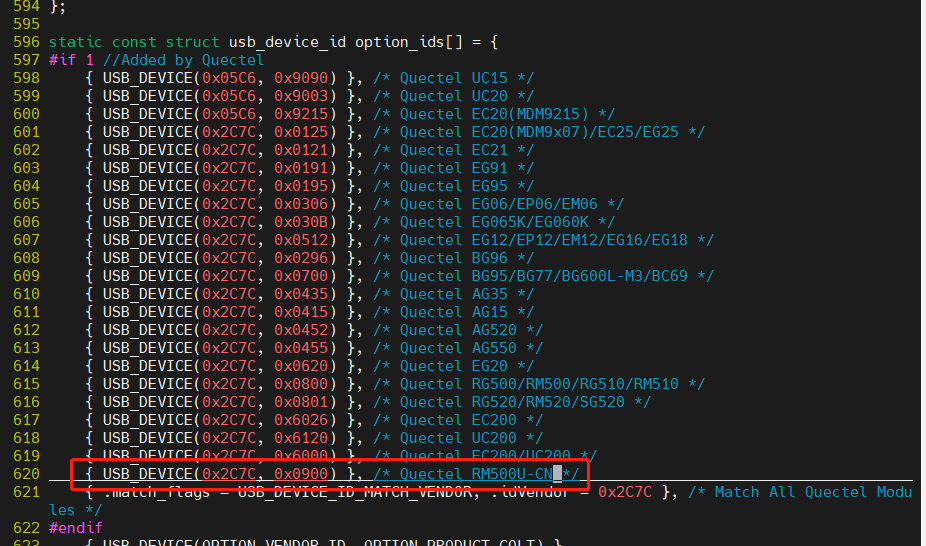
Task: Click product ID 0x9090 on line 598
Action: [301, 78]
